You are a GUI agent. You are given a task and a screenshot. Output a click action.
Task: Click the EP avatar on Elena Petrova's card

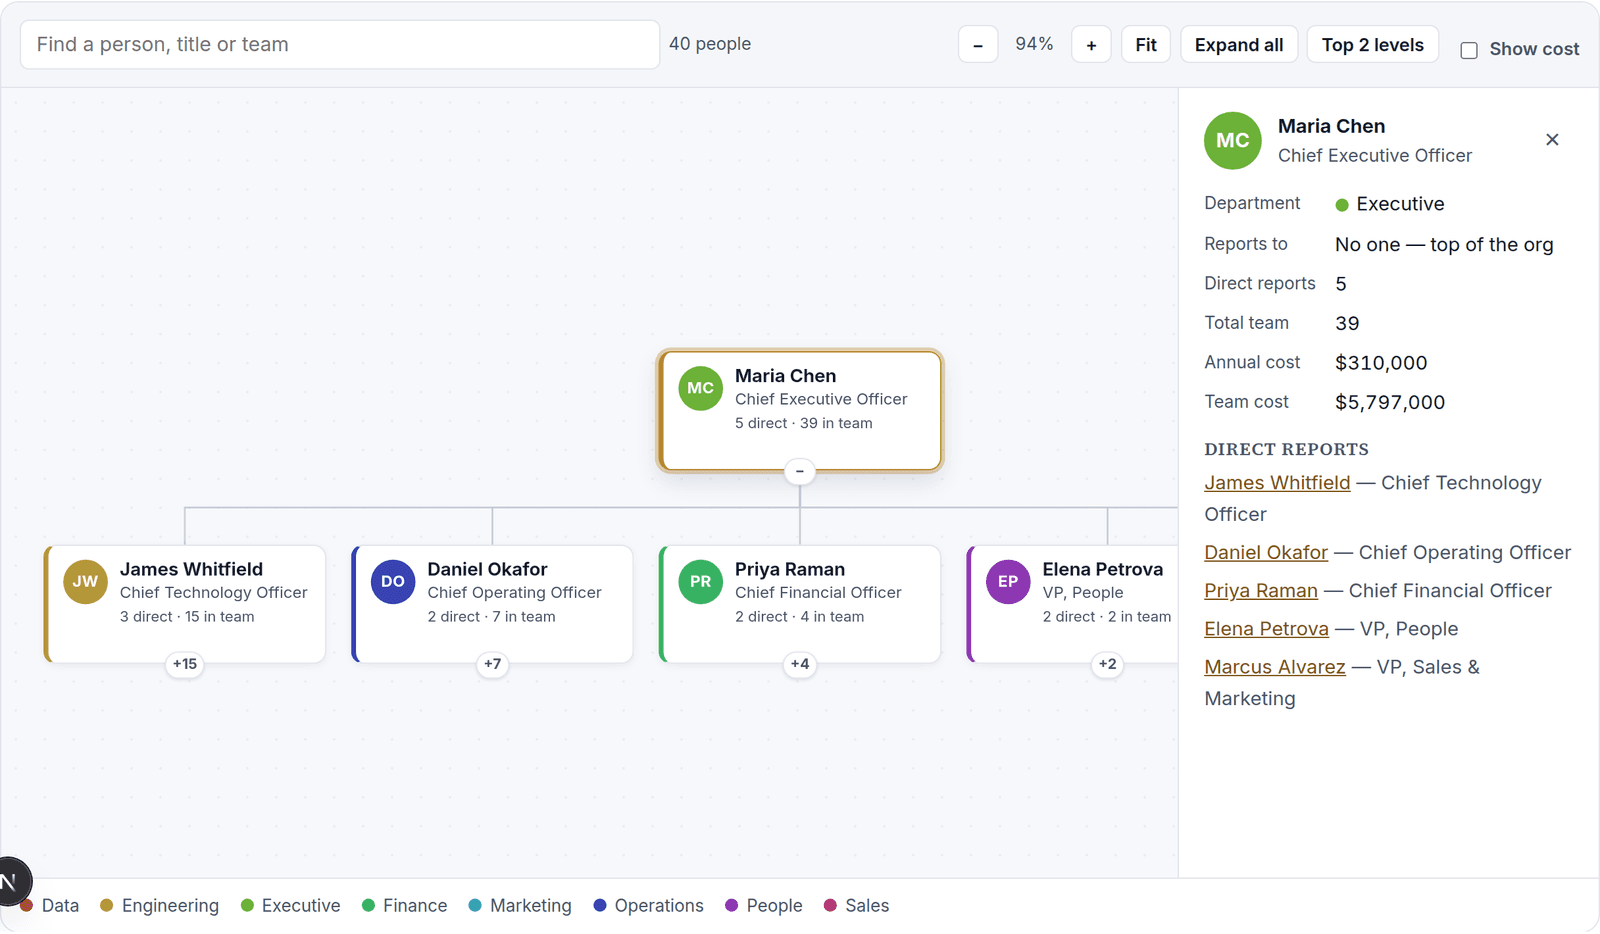click(1008, 582)
